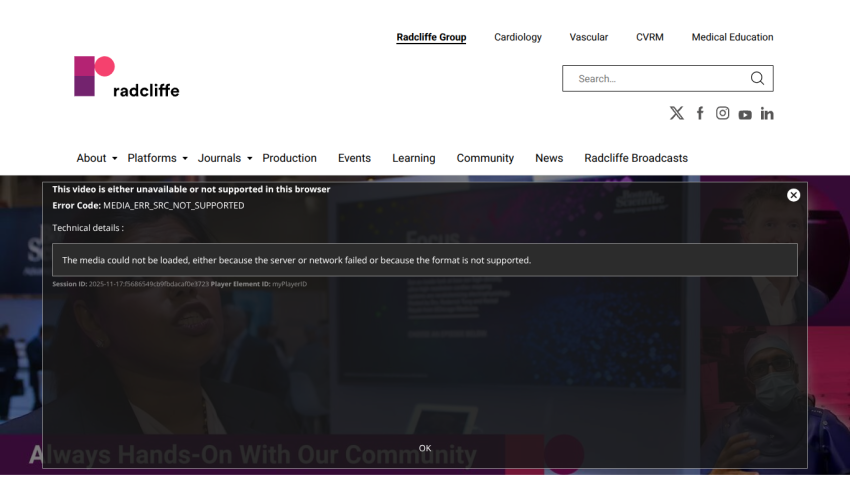Image resolution: width=850 pixels, height=478 pixels.
Task: Go to the Production page
Action: pos(289,158)
